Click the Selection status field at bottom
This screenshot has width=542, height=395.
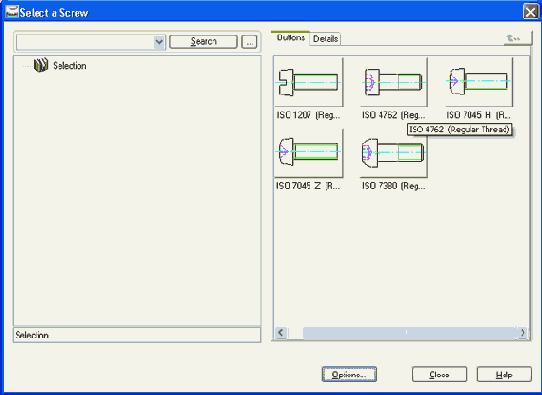click(x=137, y=335)
